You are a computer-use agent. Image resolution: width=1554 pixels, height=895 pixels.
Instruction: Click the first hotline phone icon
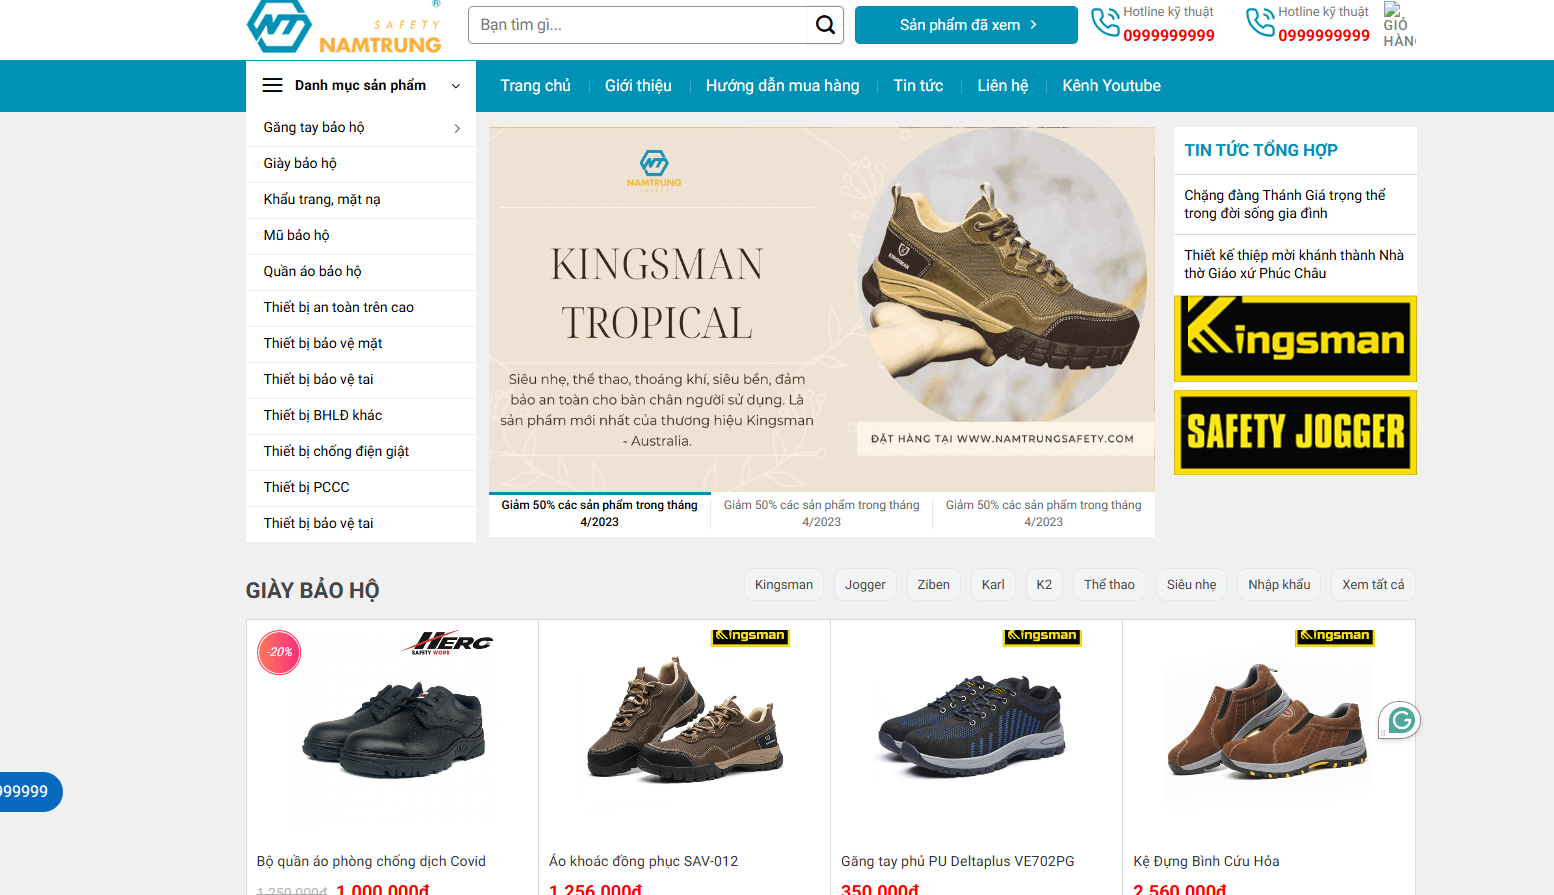coord(1104,22)
